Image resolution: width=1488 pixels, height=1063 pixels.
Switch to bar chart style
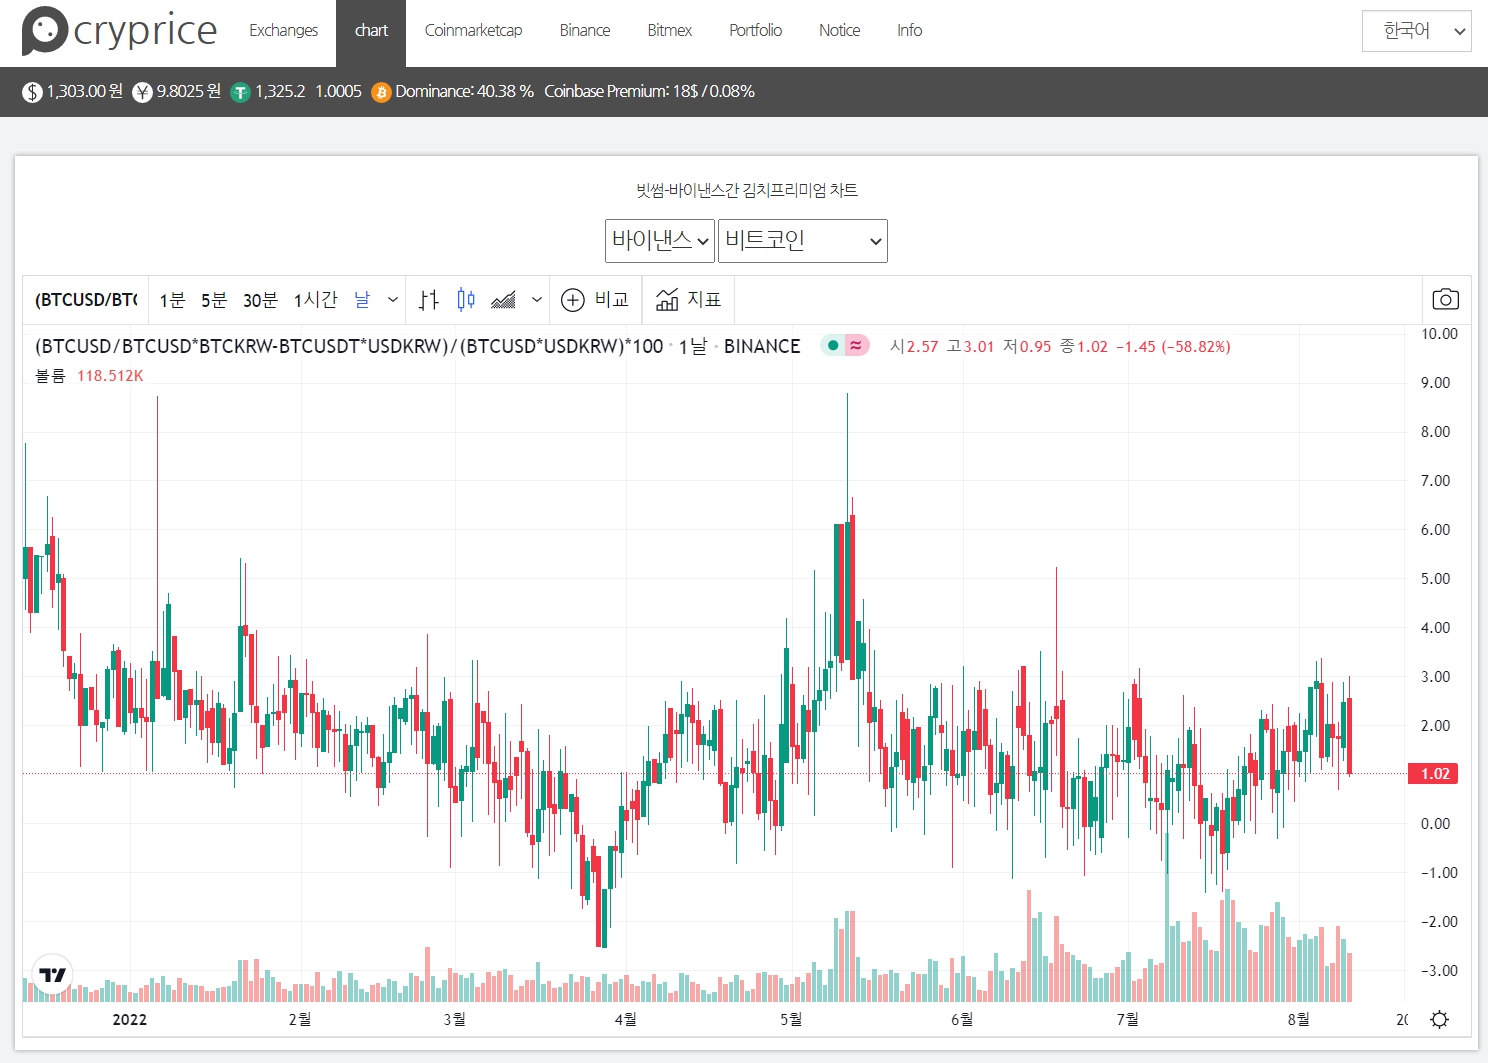(429, 300)
